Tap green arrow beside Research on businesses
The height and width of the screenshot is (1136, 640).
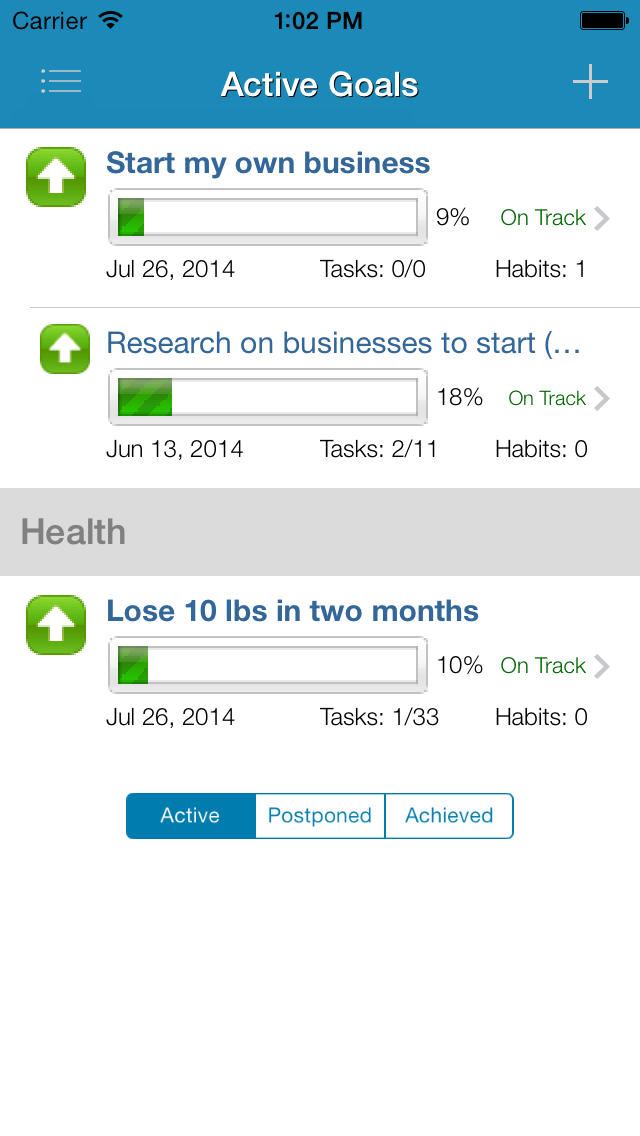pos(65,349)
